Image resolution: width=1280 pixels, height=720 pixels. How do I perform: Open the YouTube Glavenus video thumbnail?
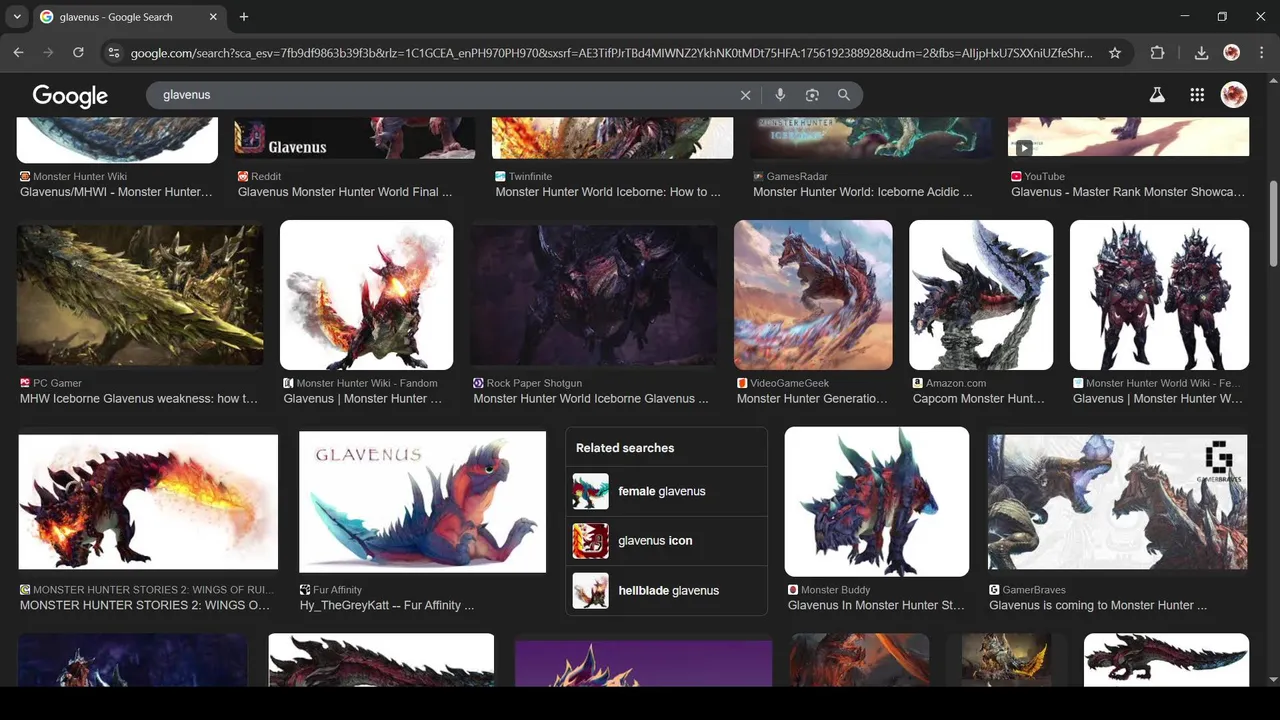tap(1128, 136)
